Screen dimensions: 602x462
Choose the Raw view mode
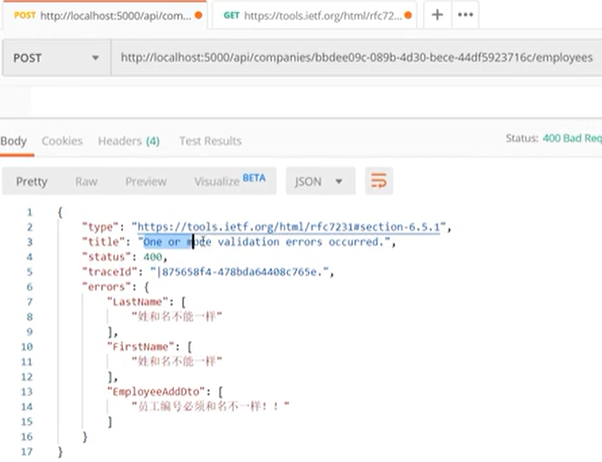86,181
